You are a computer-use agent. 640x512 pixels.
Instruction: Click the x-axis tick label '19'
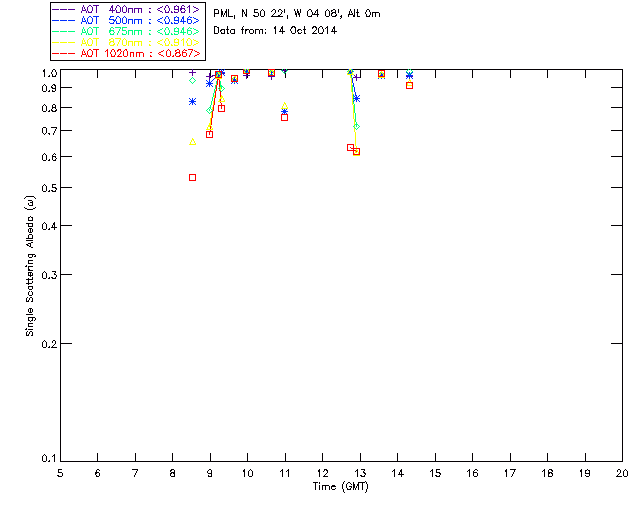pyautogui.click(x=585, y=473)
